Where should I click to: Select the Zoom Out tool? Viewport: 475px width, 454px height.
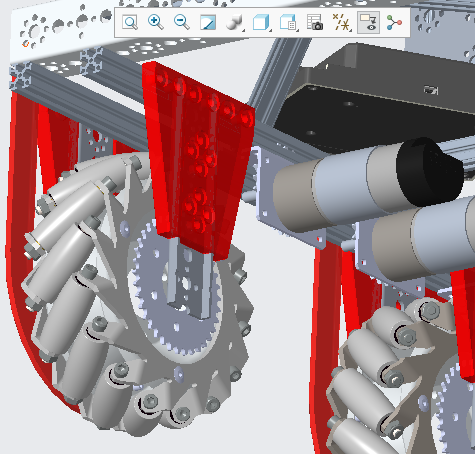click(182, 22)
